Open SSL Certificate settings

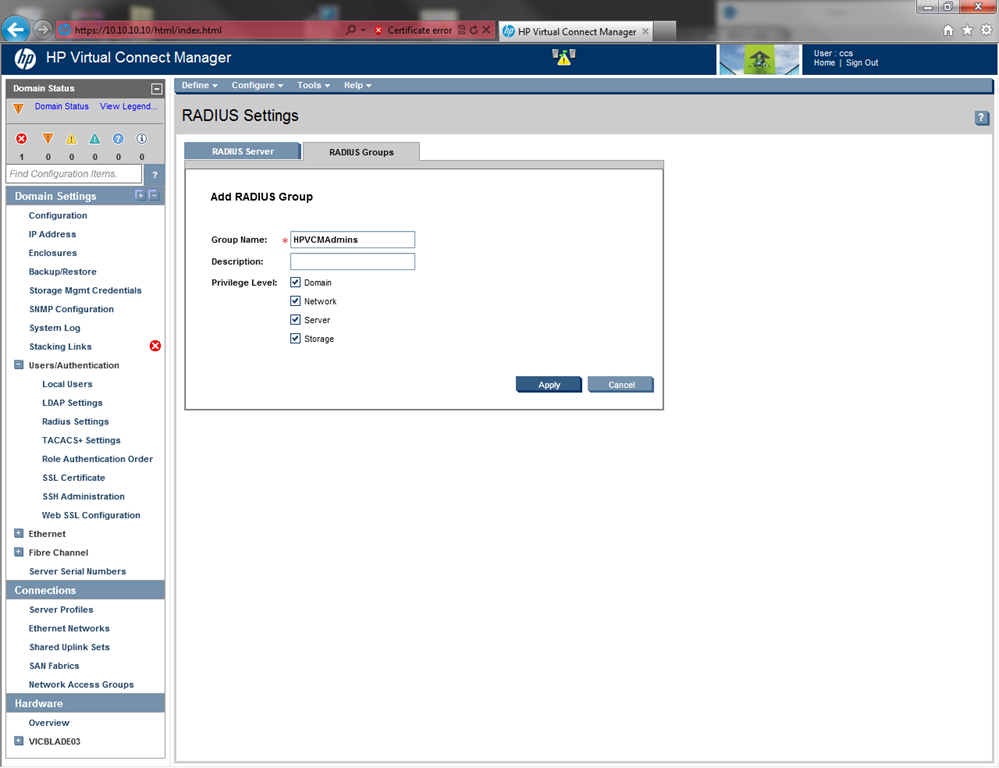click(73, 477)
